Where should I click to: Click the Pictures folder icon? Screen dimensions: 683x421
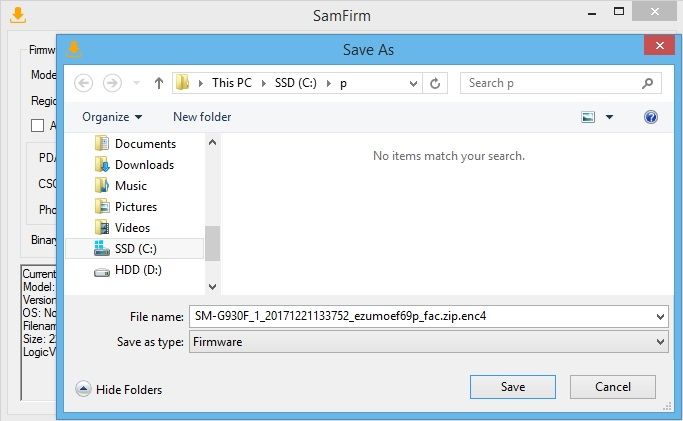101,206
